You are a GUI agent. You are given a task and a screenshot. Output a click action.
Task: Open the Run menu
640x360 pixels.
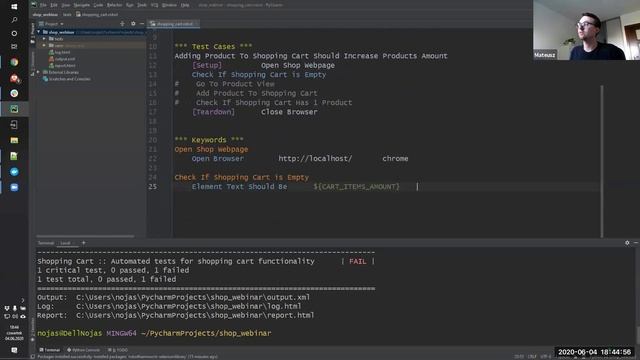(x=130, y=5)
